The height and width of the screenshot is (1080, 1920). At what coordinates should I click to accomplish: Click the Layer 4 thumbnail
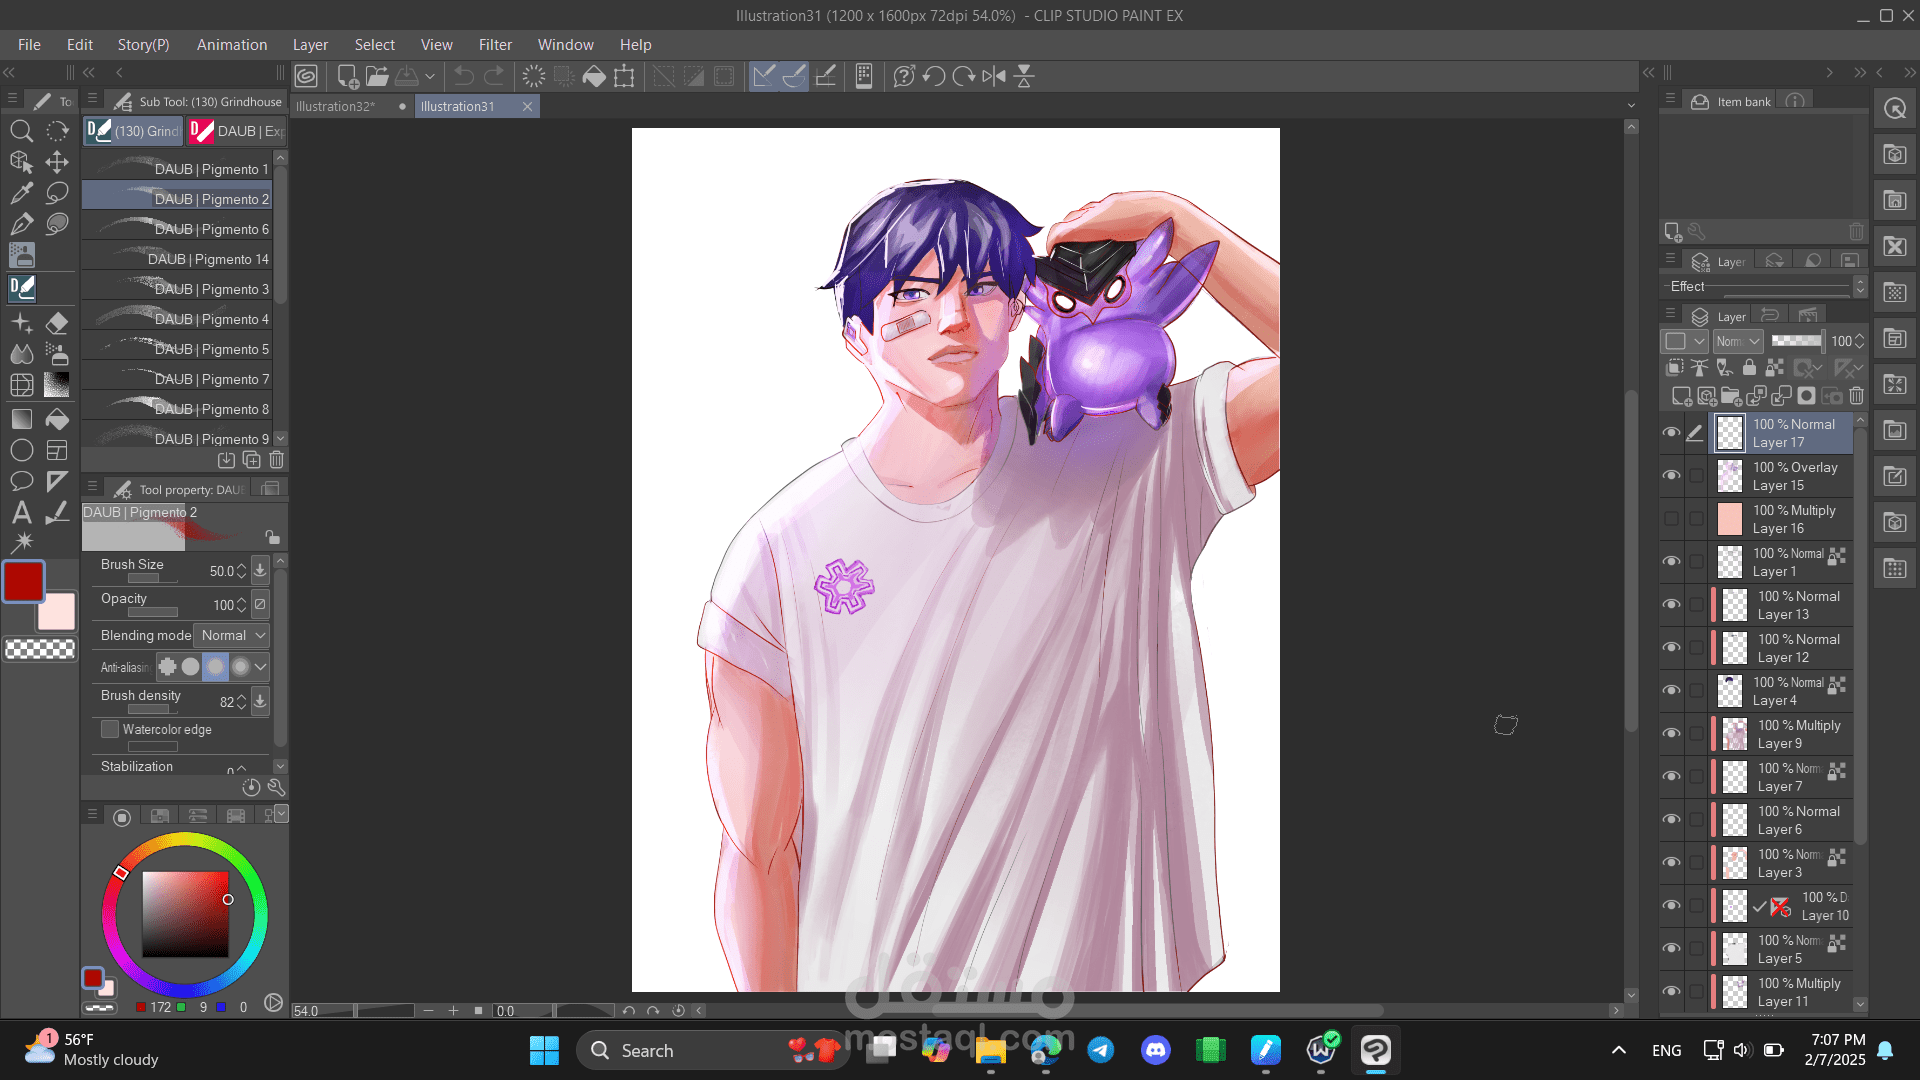(x=1730, y=690)
